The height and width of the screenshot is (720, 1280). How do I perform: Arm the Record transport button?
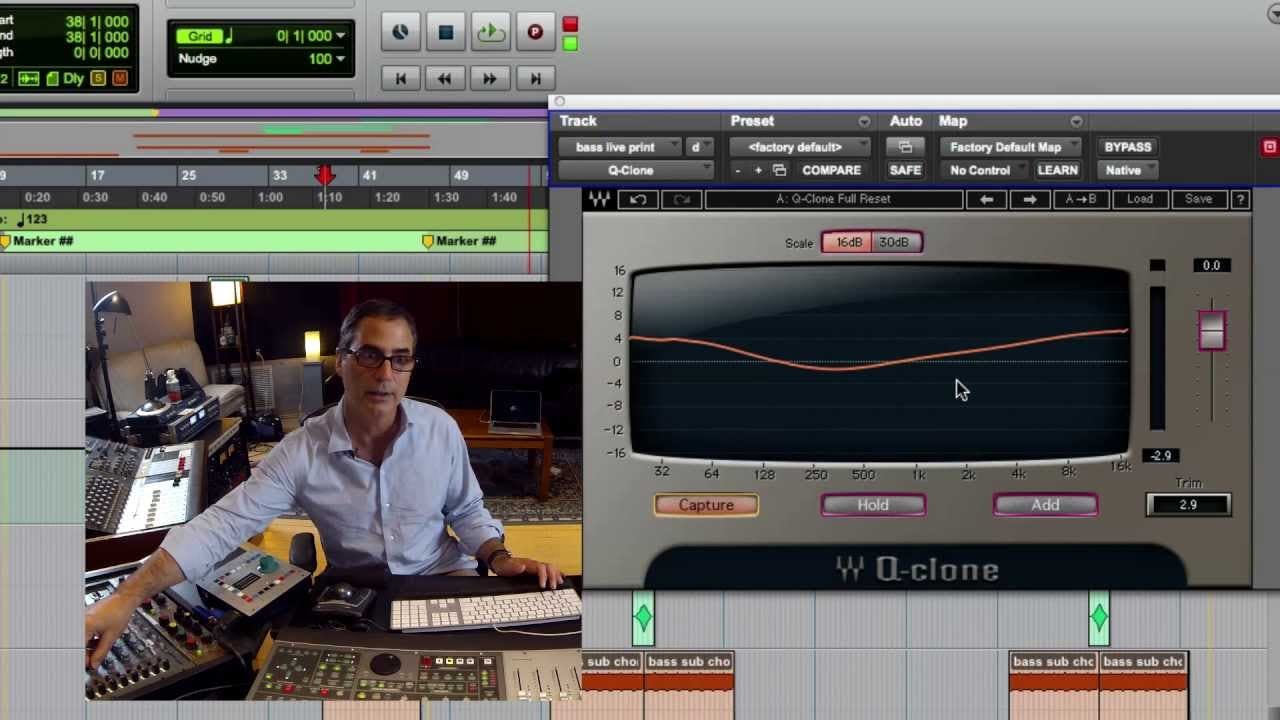click(535, 32)
